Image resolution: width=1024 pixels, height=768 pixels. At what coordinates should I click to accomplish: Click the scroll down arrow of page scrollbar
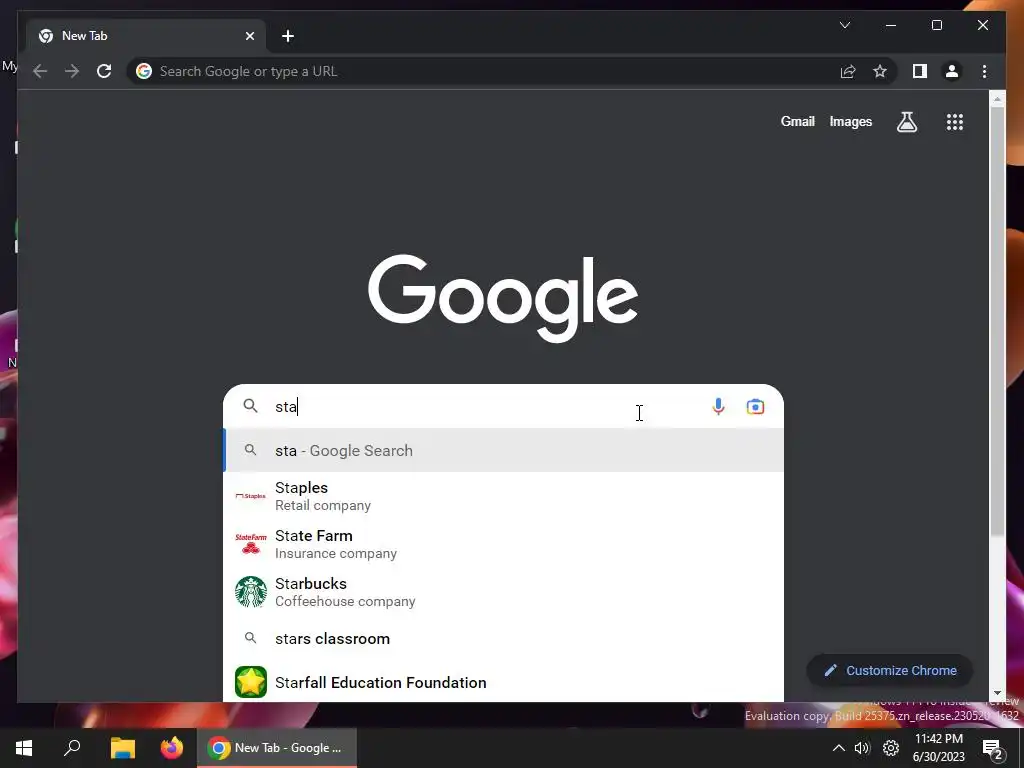click(997, 694)
